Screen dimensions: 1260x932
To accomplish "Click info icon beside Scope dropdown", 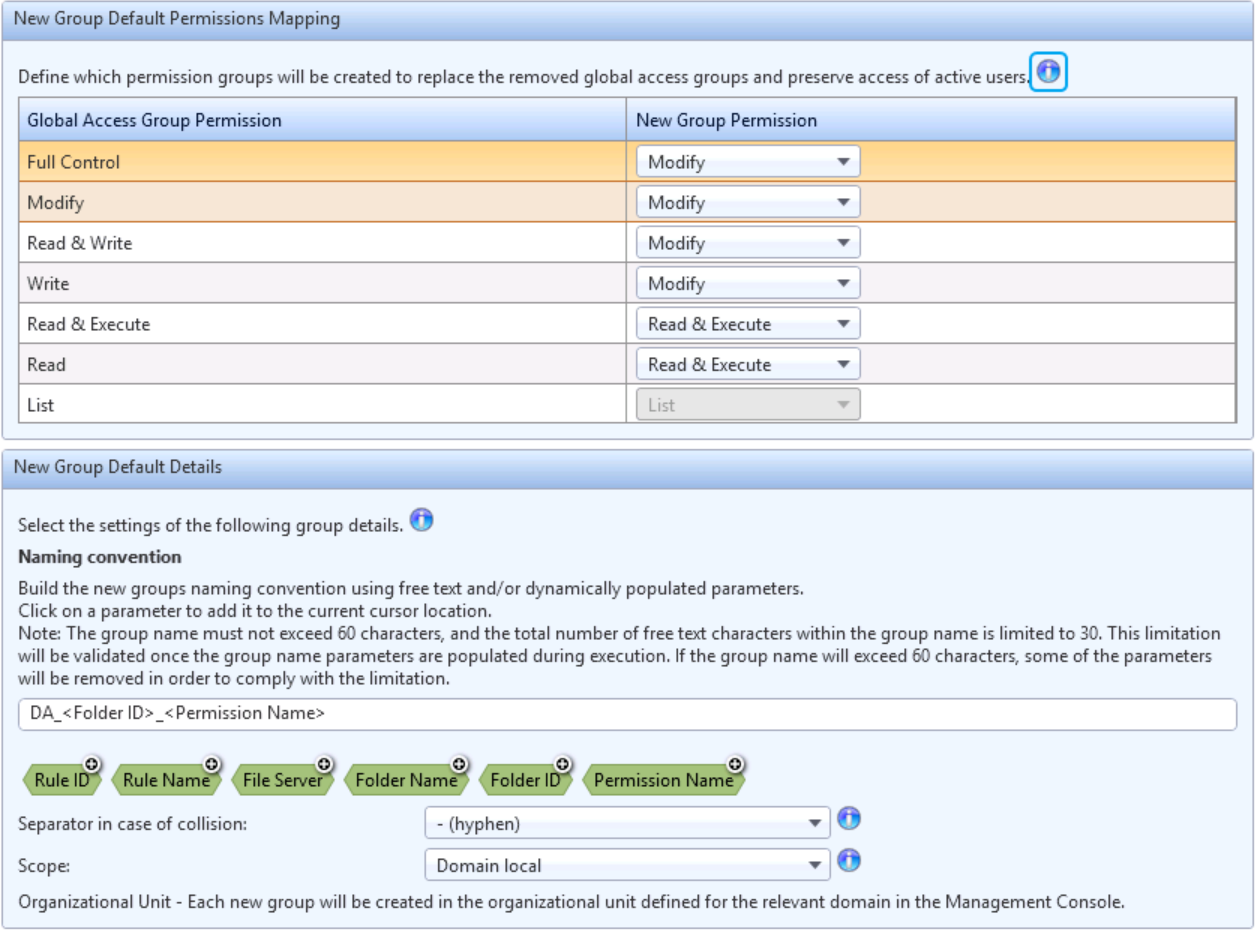I will [x=848, y=860].
